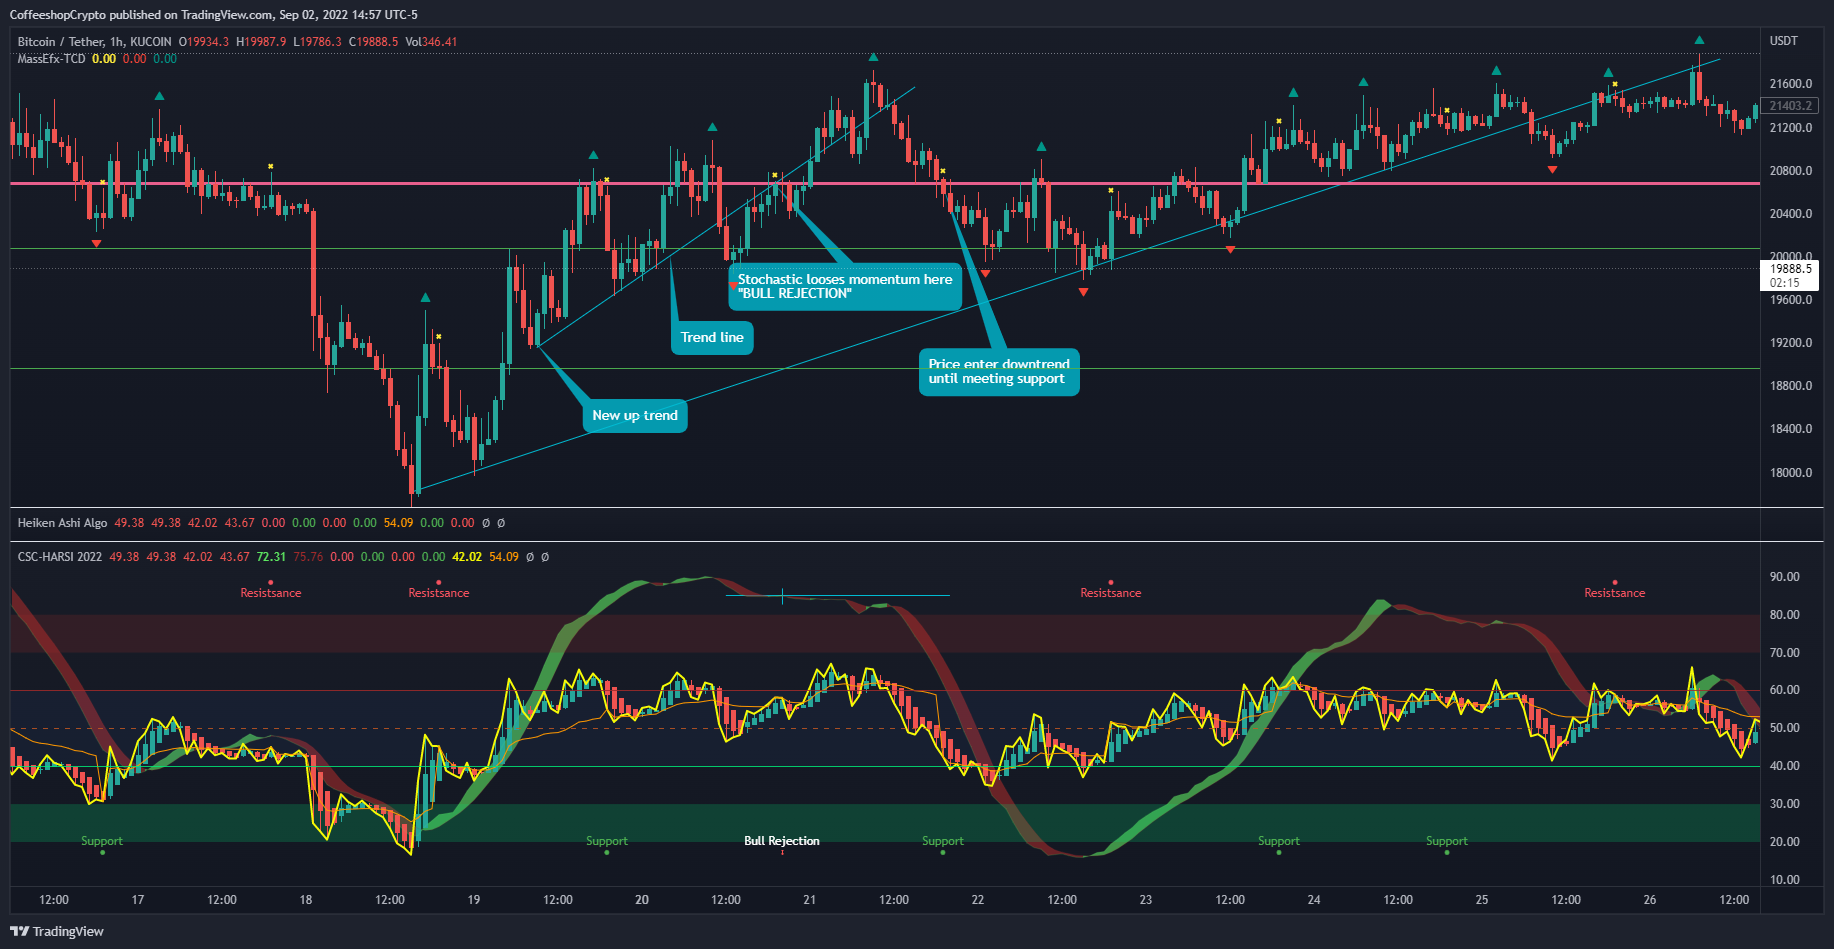Click the 19200.0 price scale label
Screen dimensions: 1834x949
tap(1791, 343)
